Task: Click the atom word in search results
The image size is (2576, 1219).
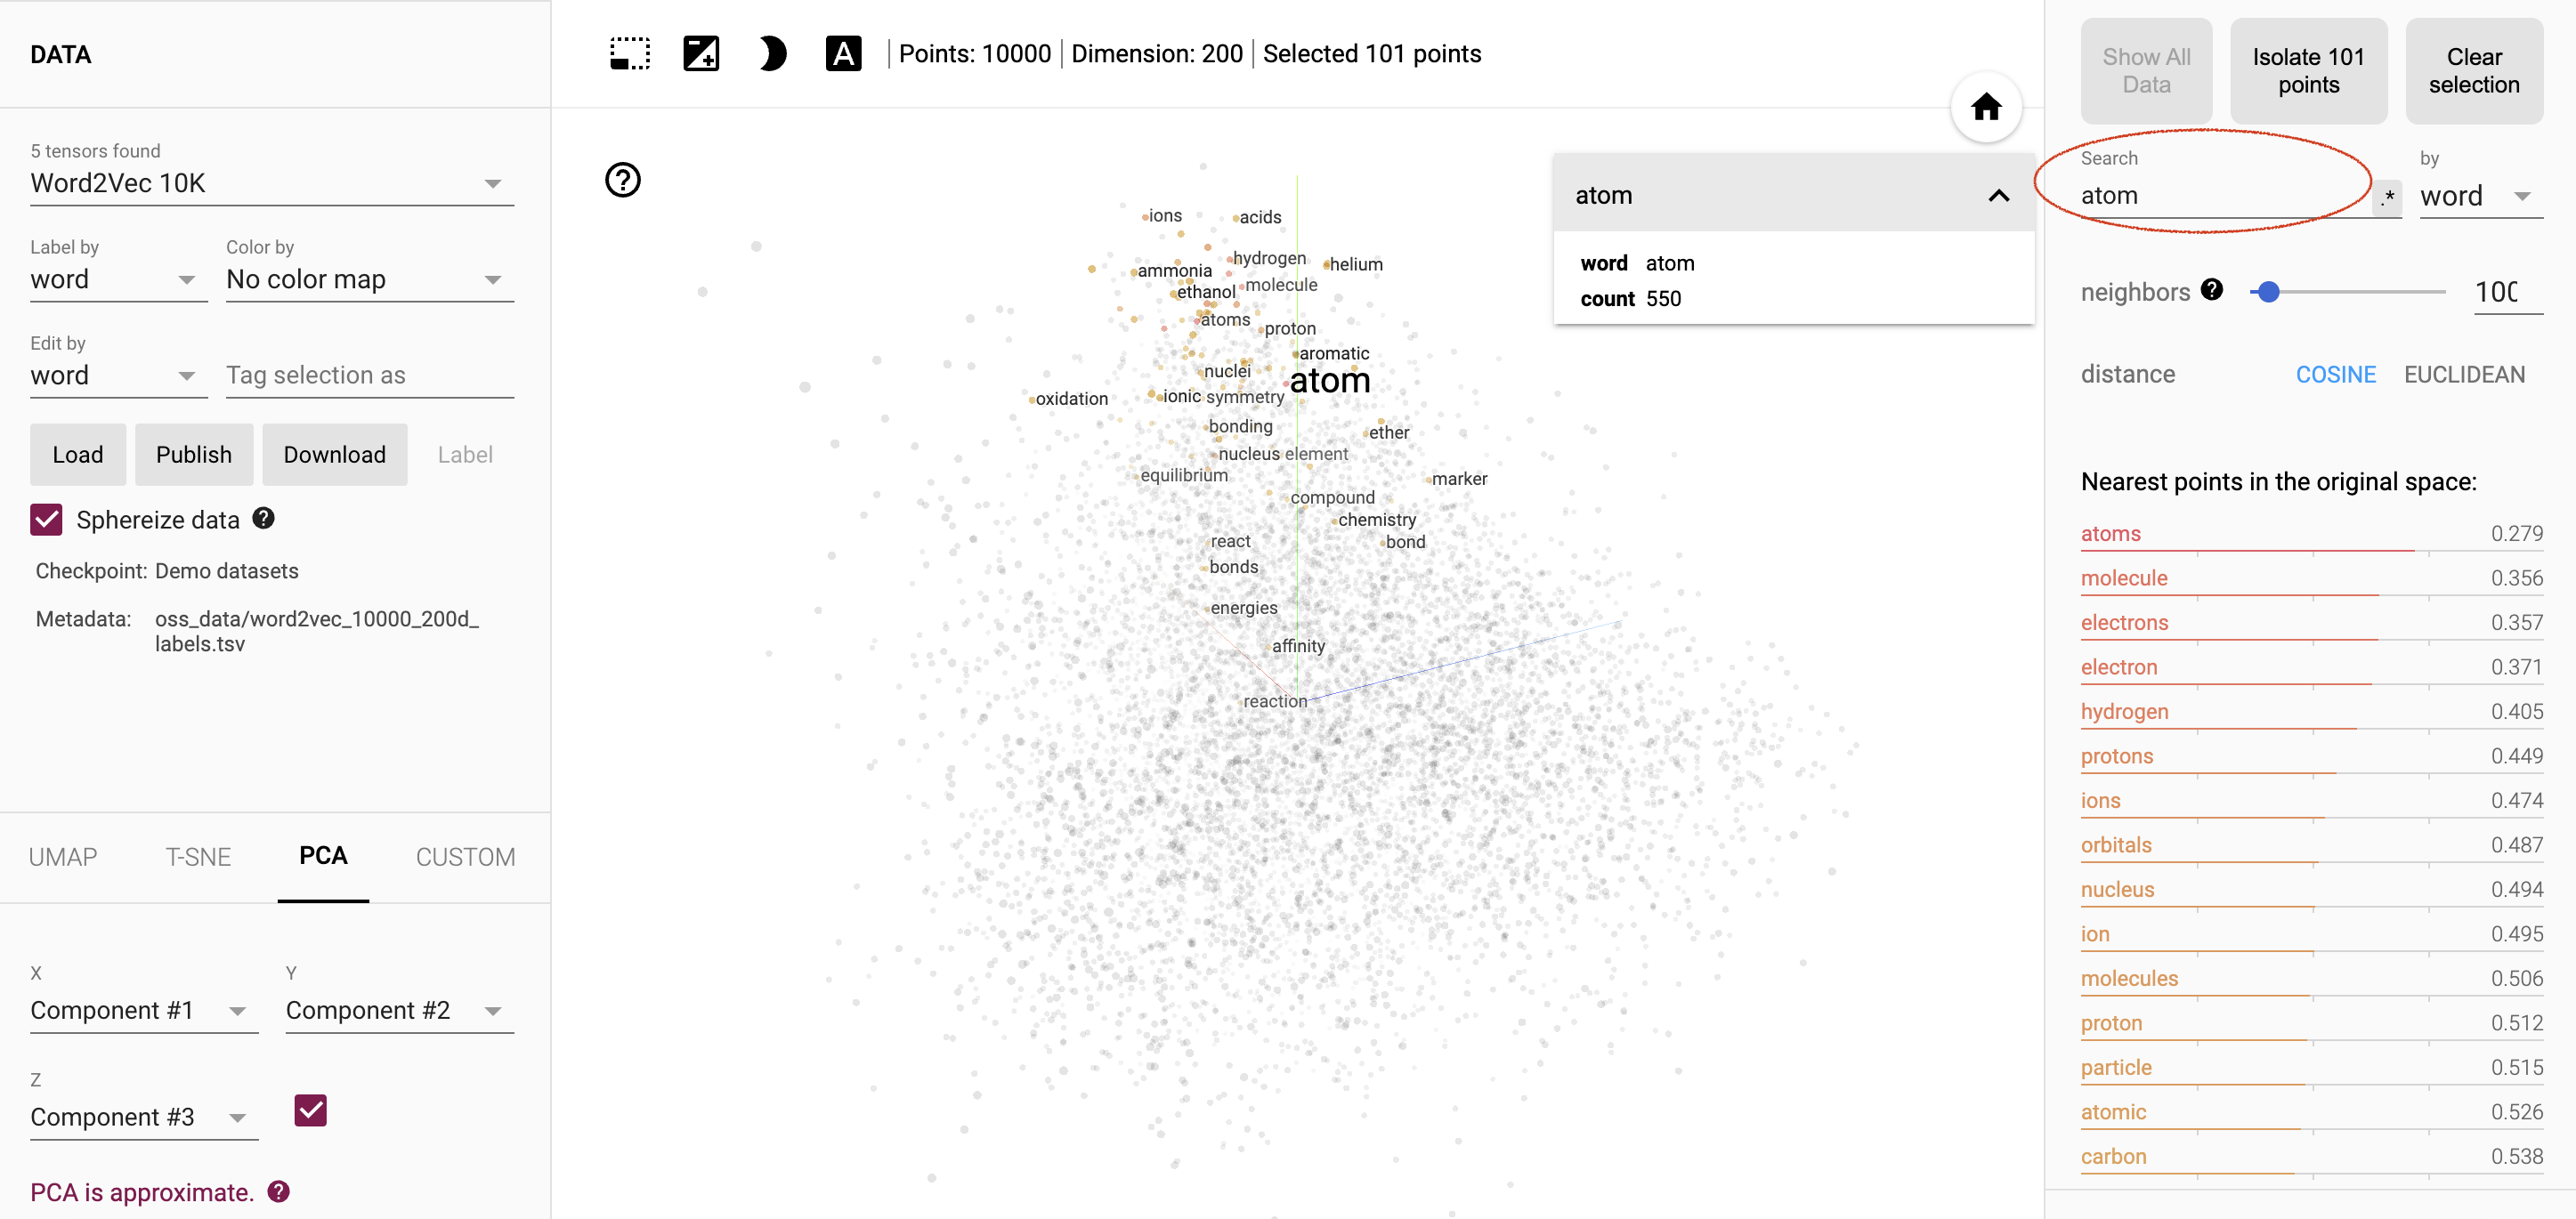Action: [x=1602, y=196]
